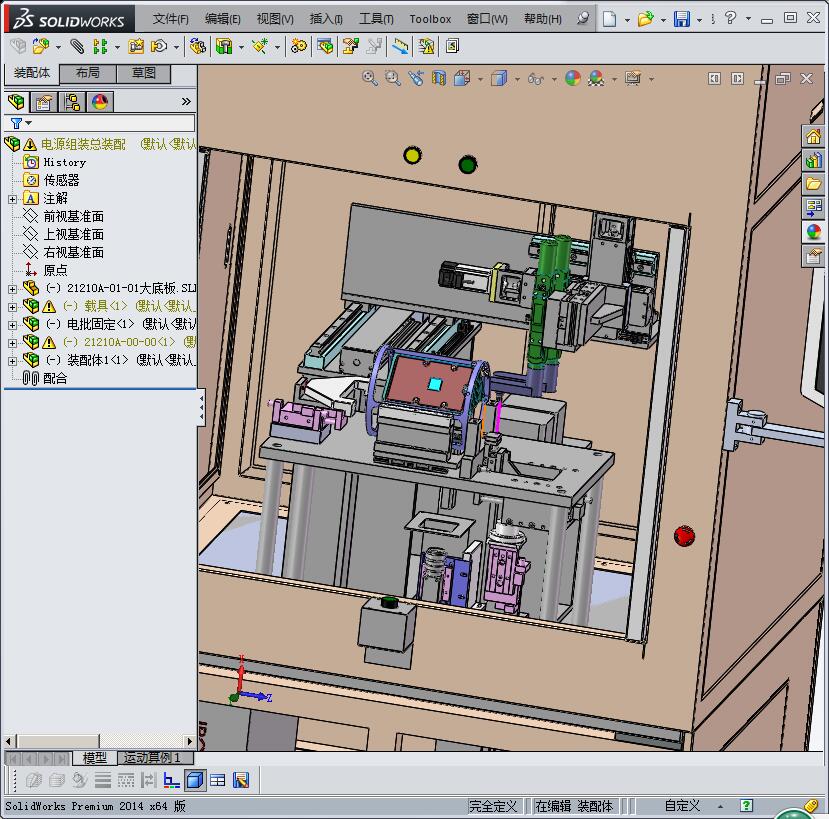829x819 pixels.
Task: Click the Interference Detection ruler icon
Action: (x=400, y=47)
